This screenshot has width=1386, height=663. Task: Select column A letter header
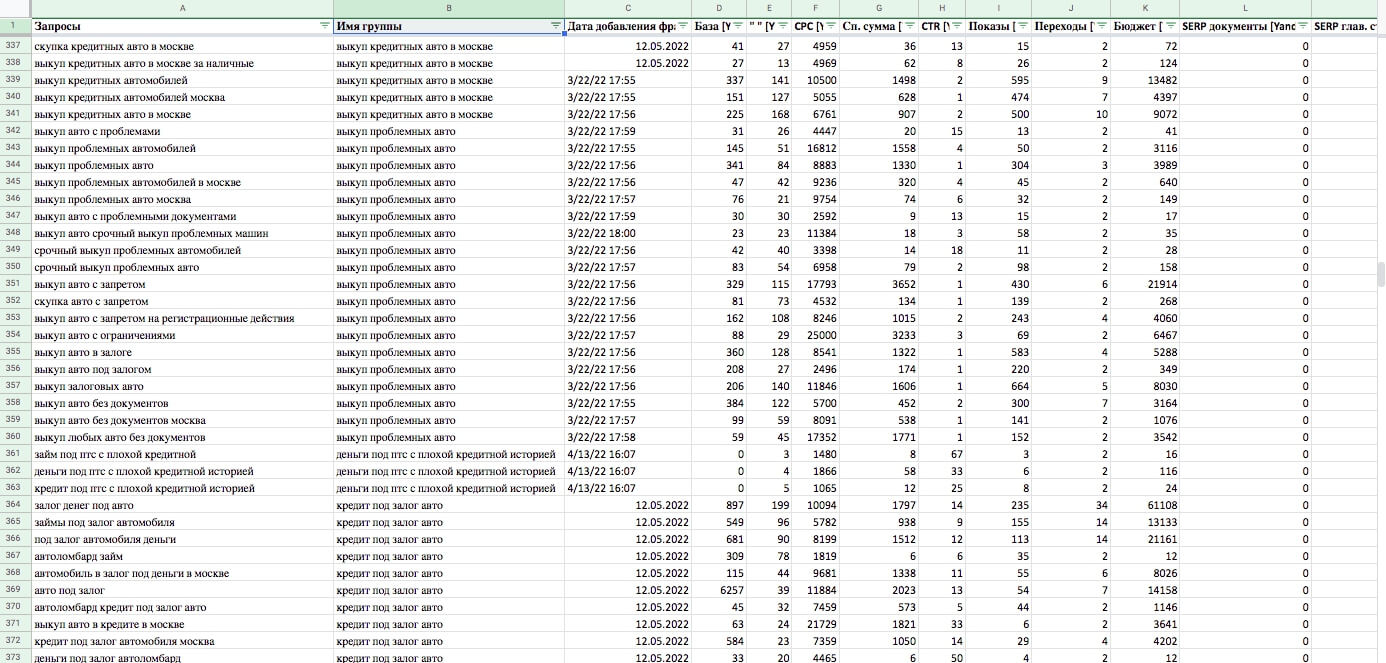(x=182, y=8)
